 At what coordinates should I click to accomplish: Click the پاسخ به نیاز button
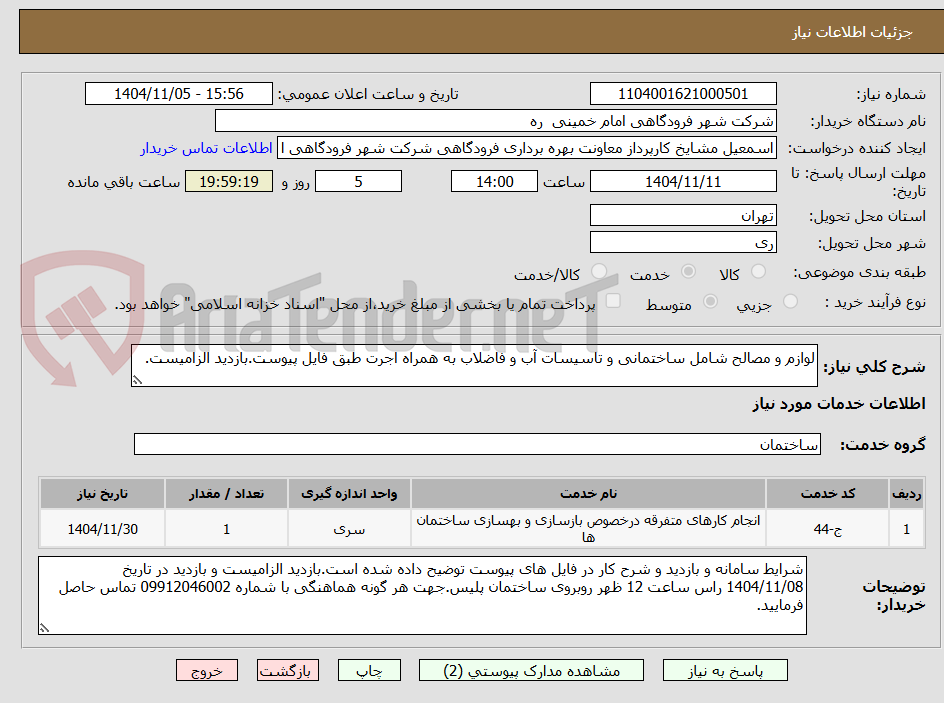(725, 670)
